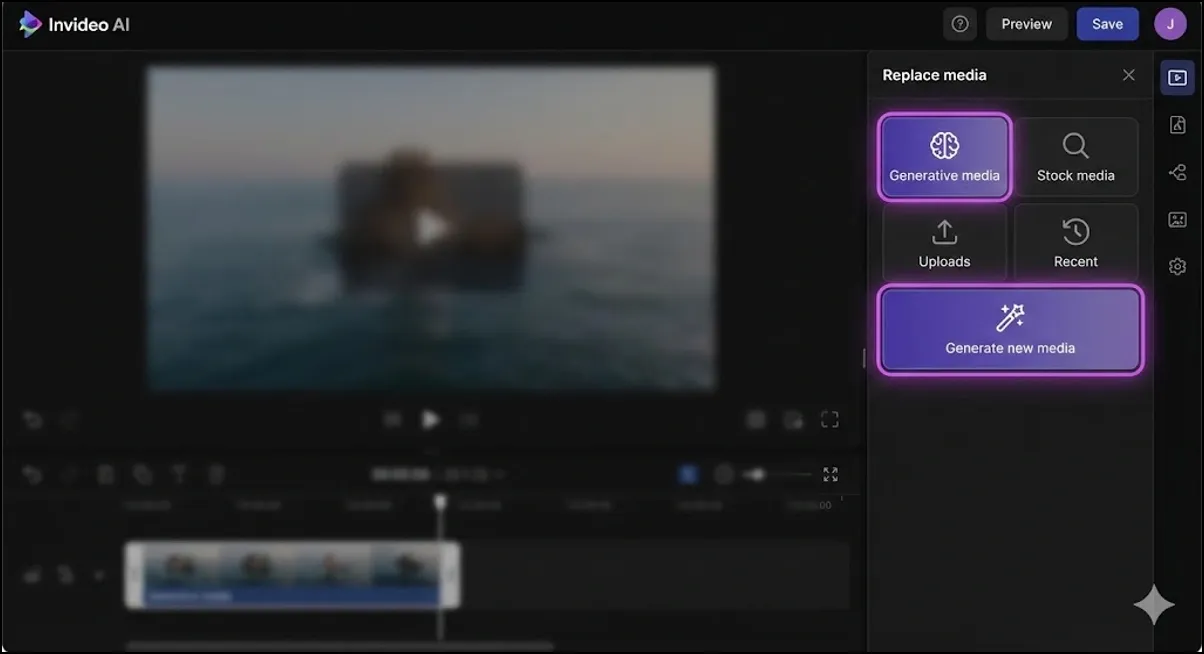Click the Generate new media button
The width and height of the screenshot is (1204, 654).
coord(1009,330)
